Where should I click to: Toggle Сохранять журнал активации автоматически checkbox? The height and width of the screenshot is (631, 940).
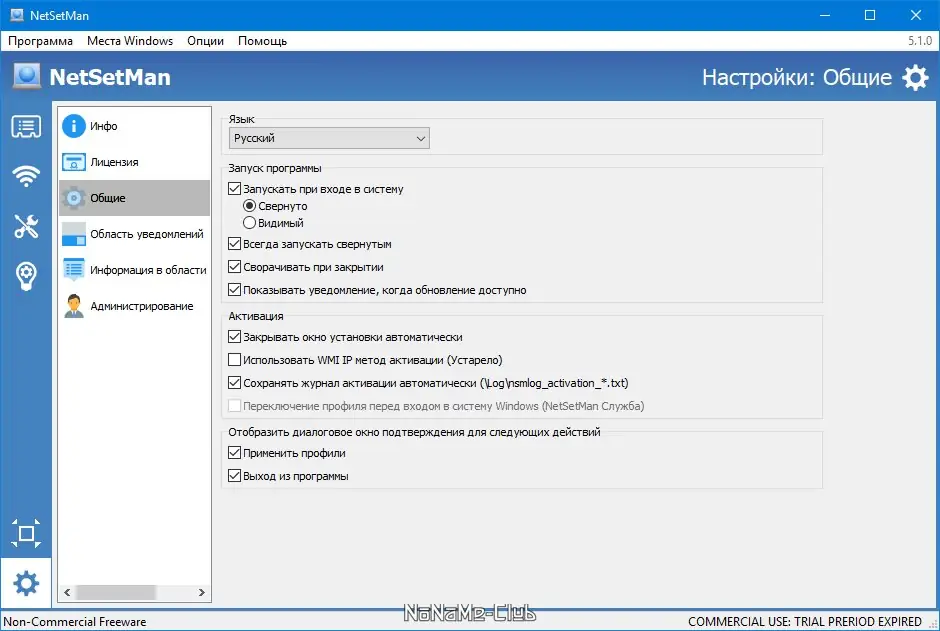[234, 382]
